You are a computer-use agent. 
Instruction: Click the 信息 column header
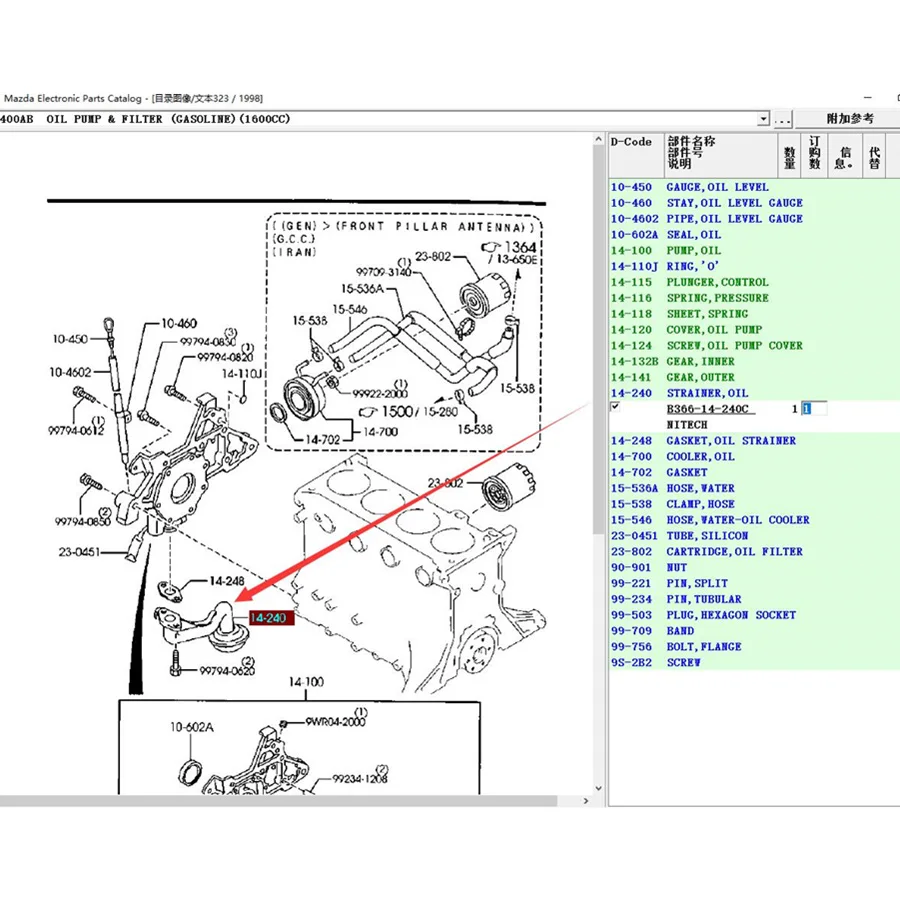(x=845, y=155)
